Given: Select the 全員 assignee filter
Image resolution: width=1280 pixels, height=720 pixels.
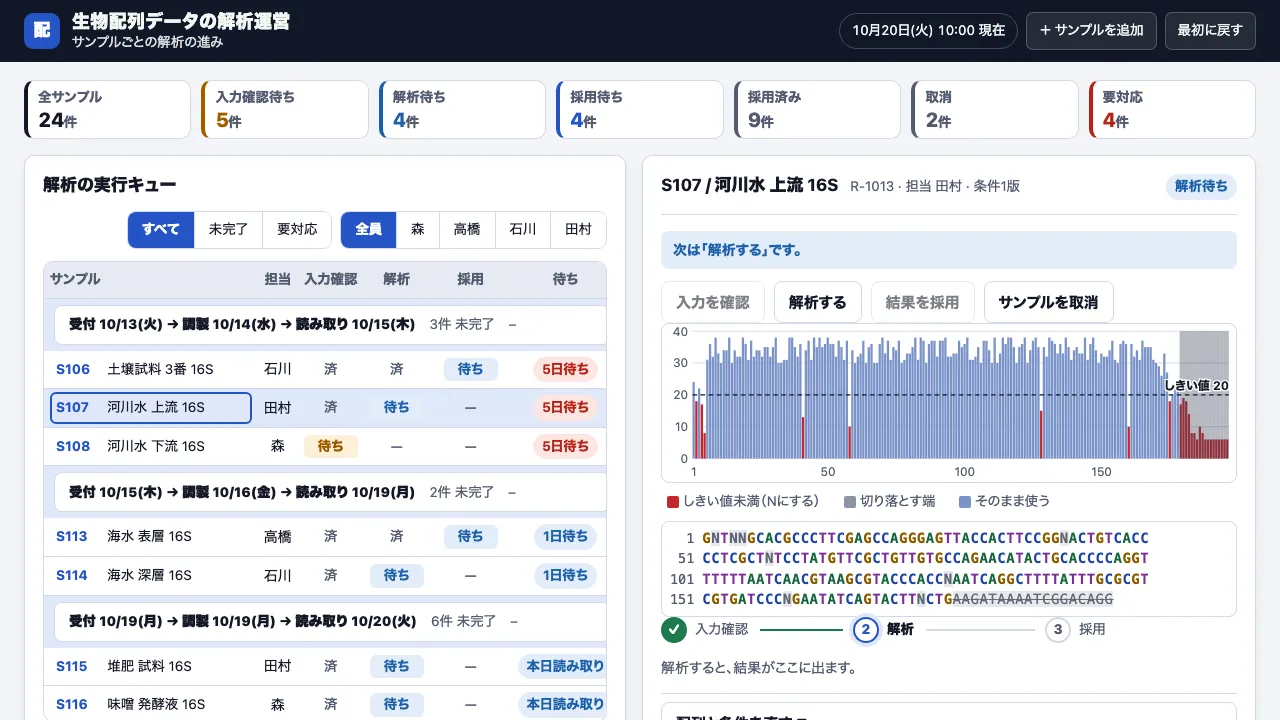Looking at the screenshot, I should click(369, 230).
